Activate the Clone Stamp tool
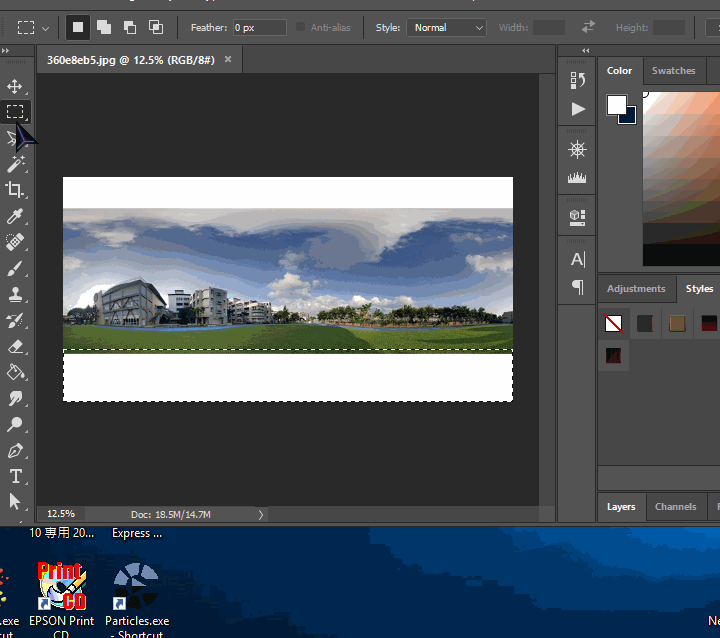This screenshot has width=720, height=638. 15,294
